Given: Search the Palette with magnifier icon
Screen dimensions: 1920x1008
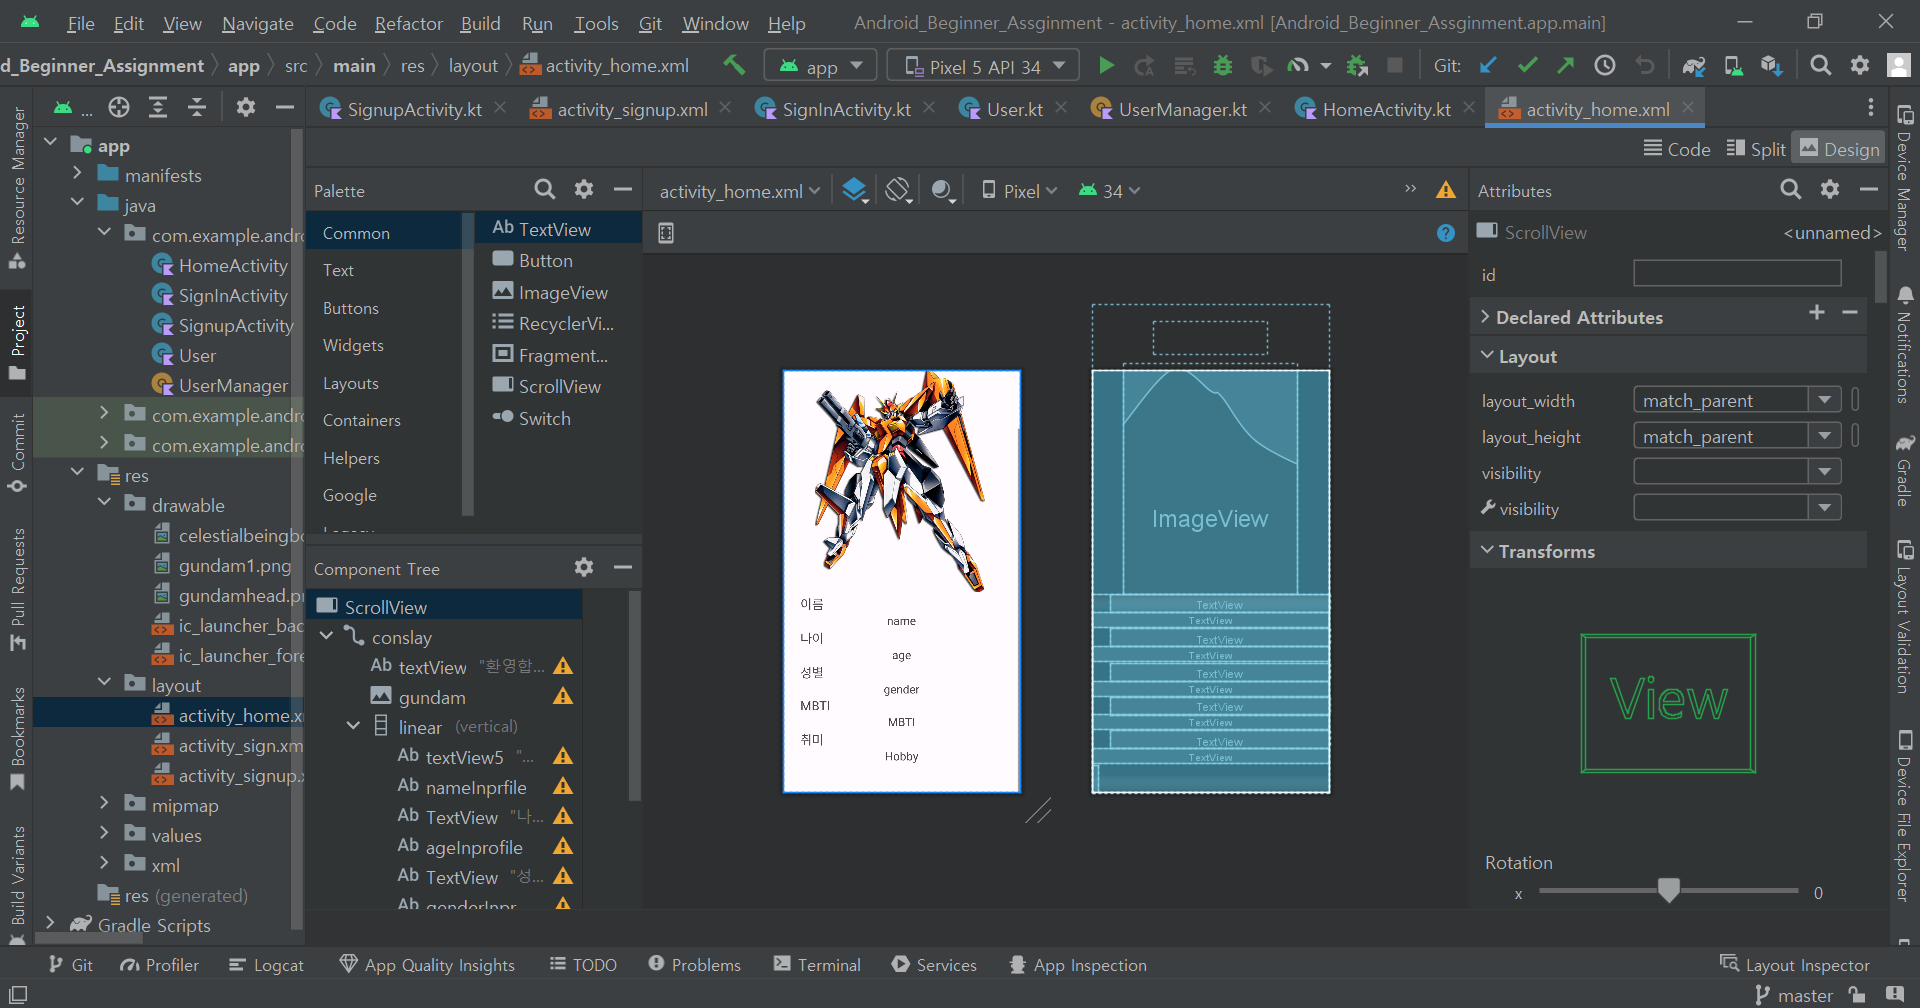Looking at the screenshot, I should [x=544, y=189].
